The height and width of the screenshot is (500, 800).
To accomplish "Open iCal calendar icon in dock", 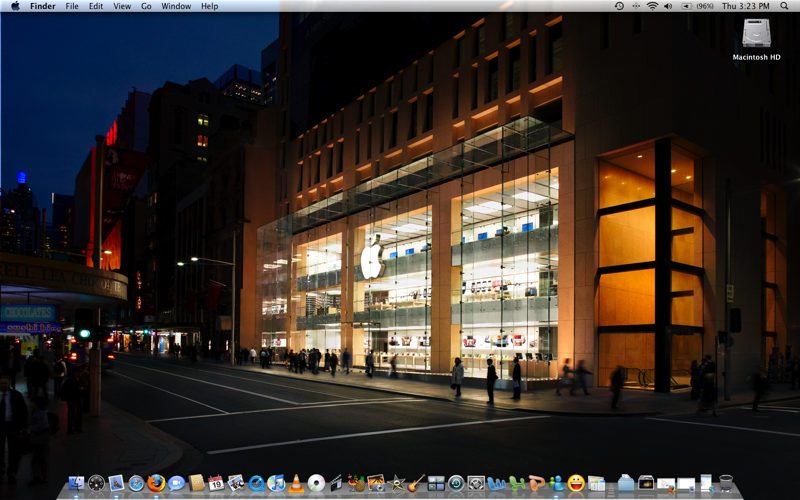I will 216,483.
